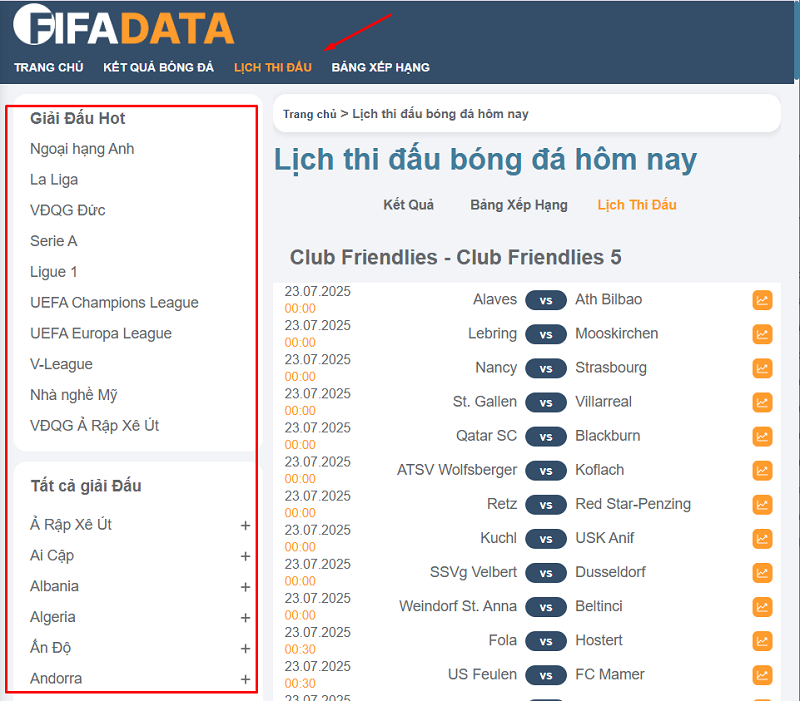Screen dimensions: 800x701
Task: Click the FIFADATA logo
Action: coord(123,25)
